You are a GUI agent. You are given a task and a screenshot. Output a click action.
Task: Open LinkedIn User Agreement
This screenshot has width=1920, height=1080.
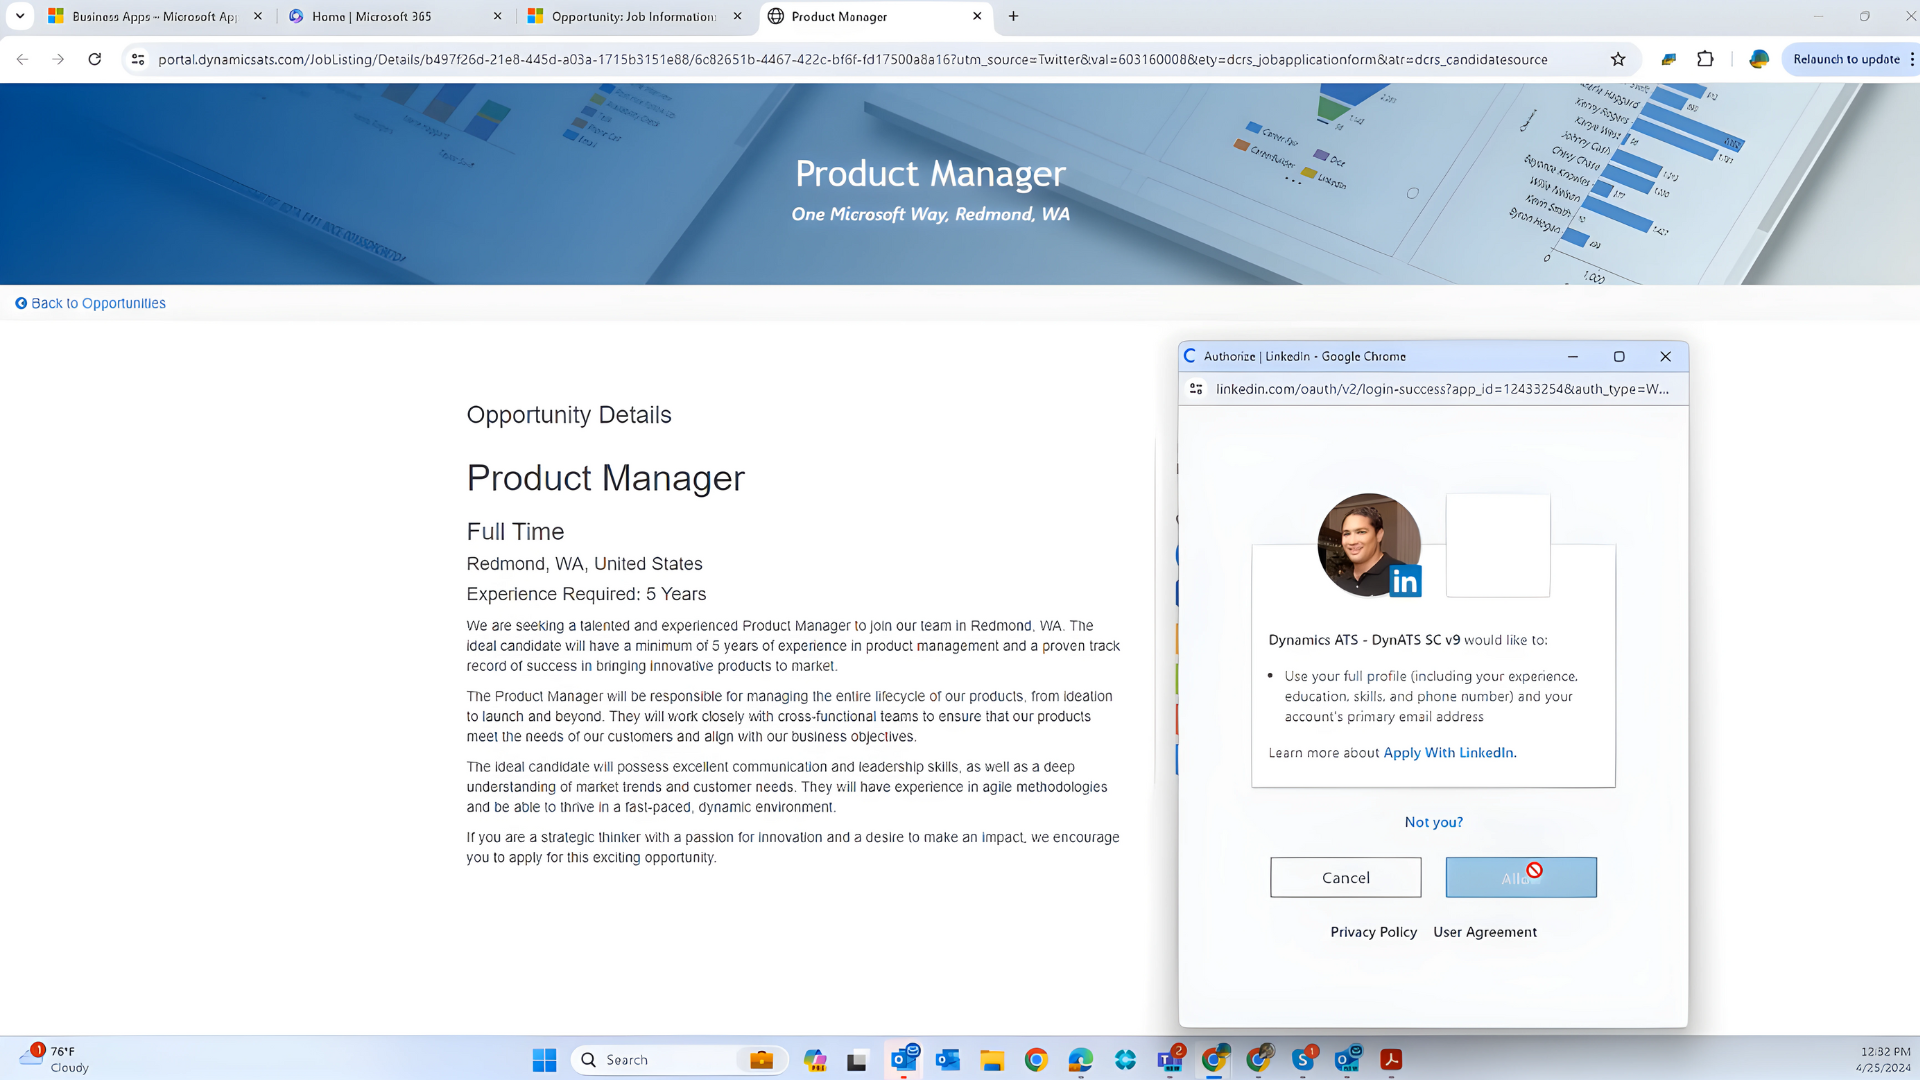pos(1485,931)
